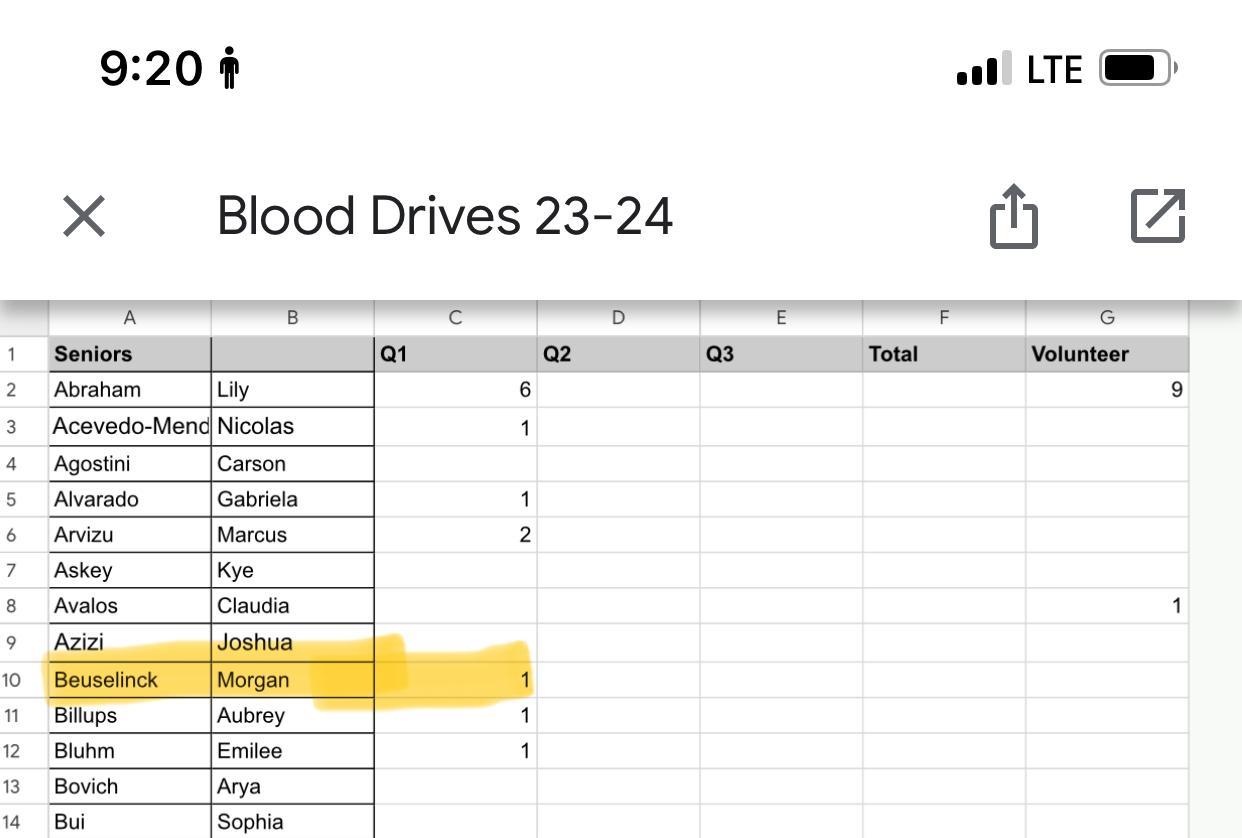Select column A header

tap(129, 318)
